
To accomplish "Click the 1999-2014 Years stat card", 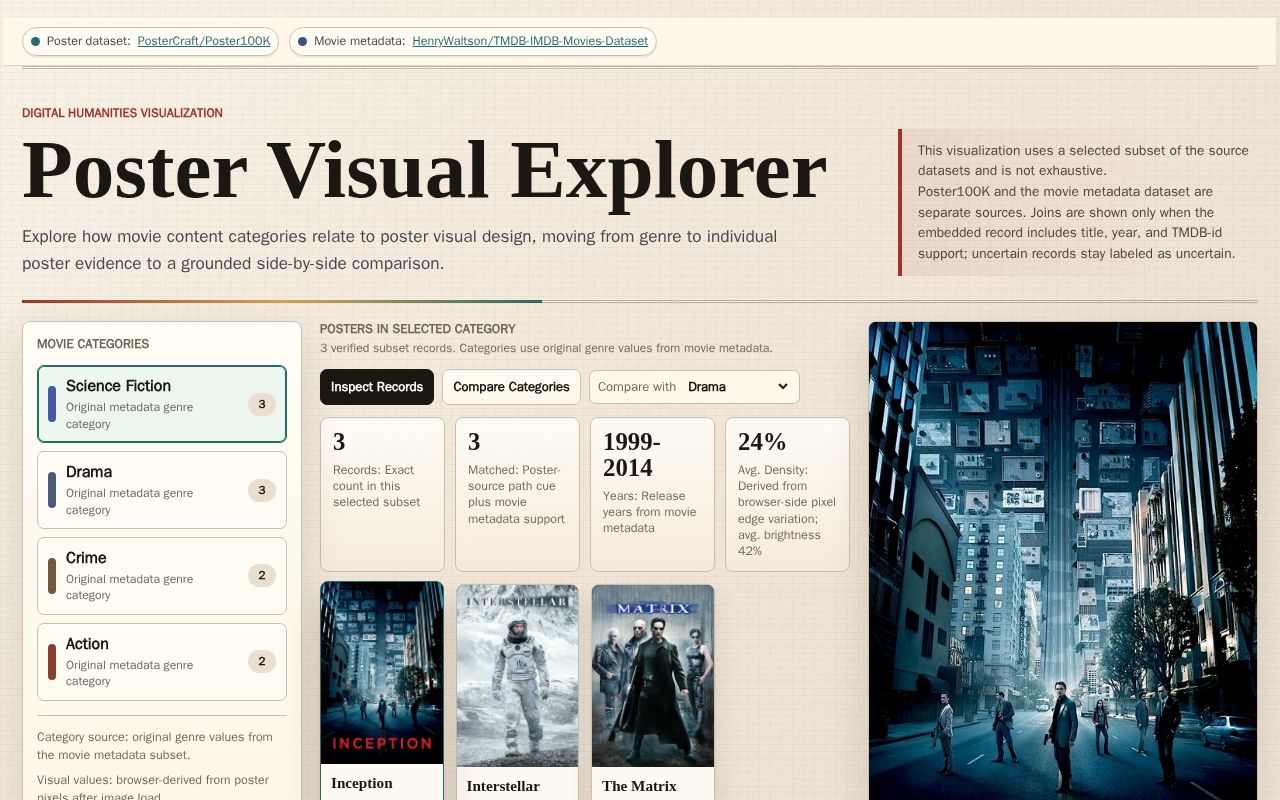I will 652,494.
